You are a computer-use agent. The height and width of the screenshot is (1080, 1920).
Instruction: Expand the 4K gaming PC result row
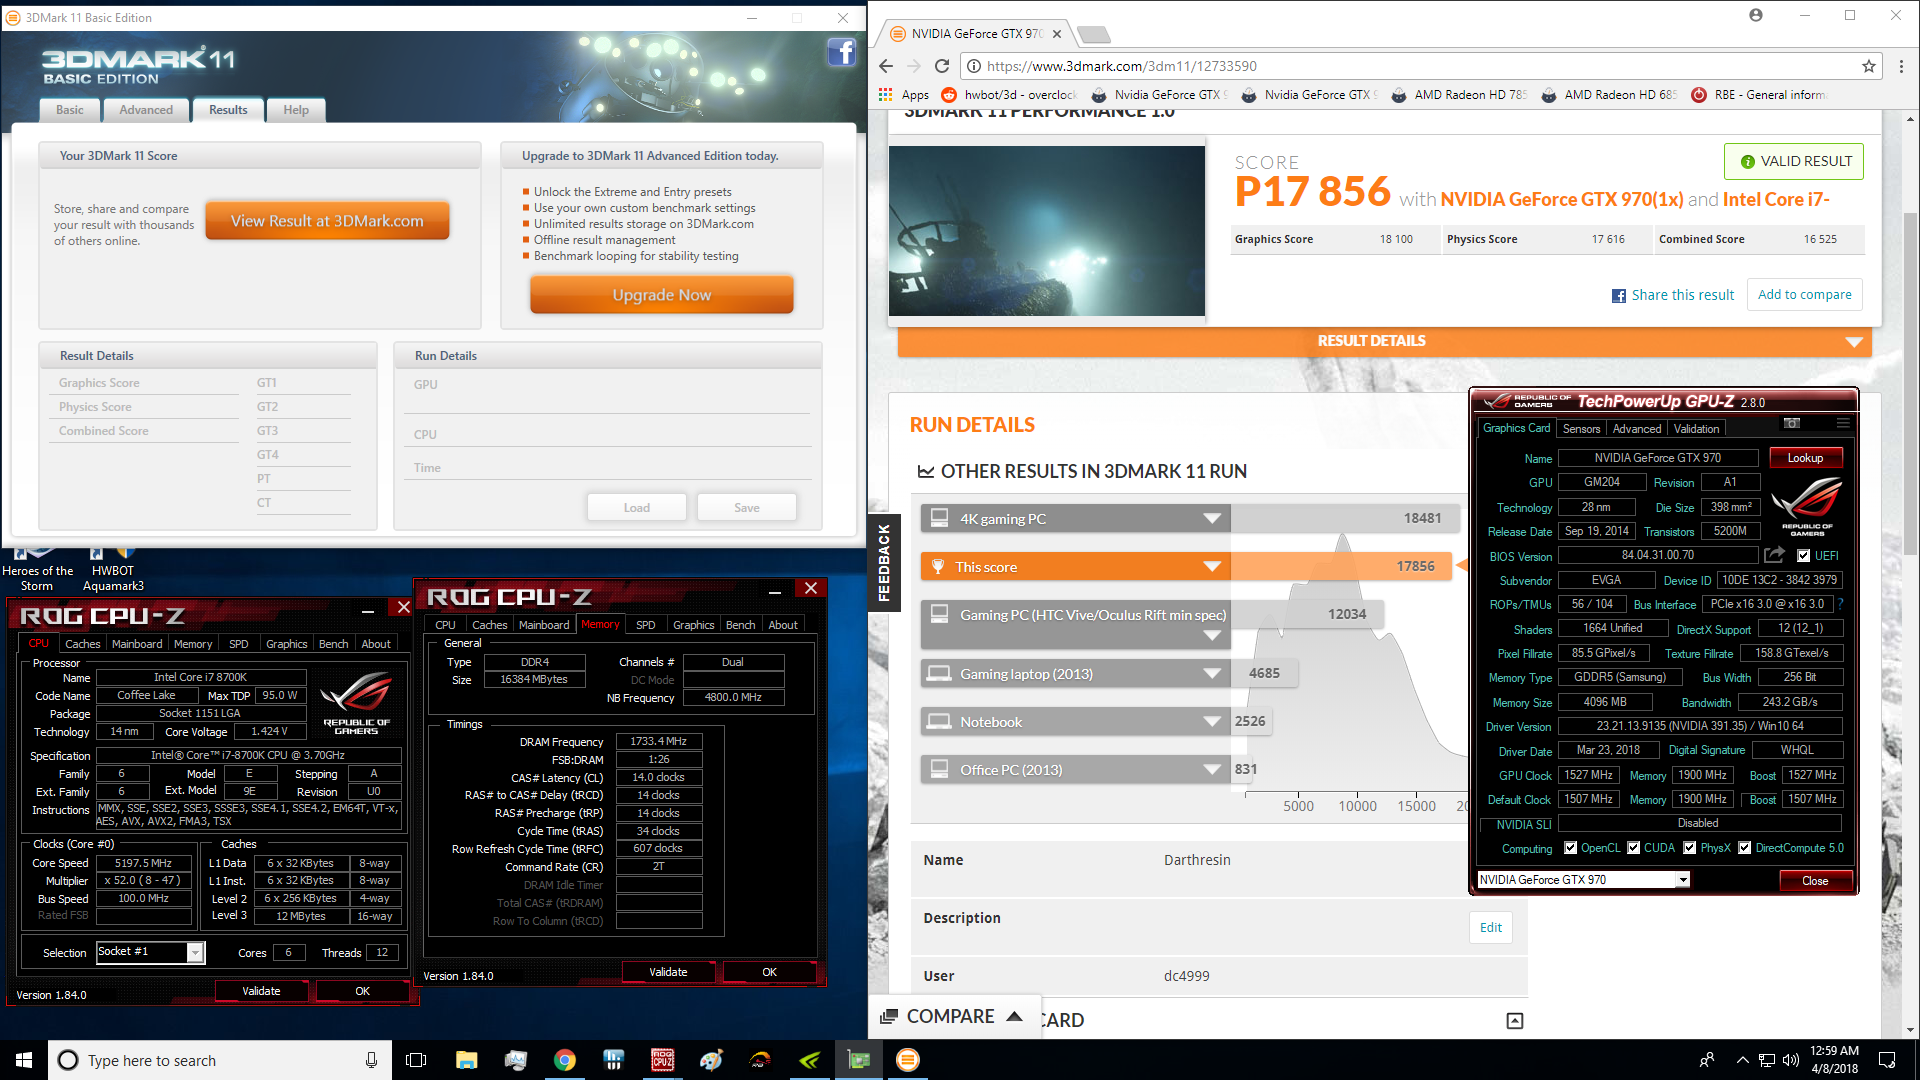tap(1212, 519)
